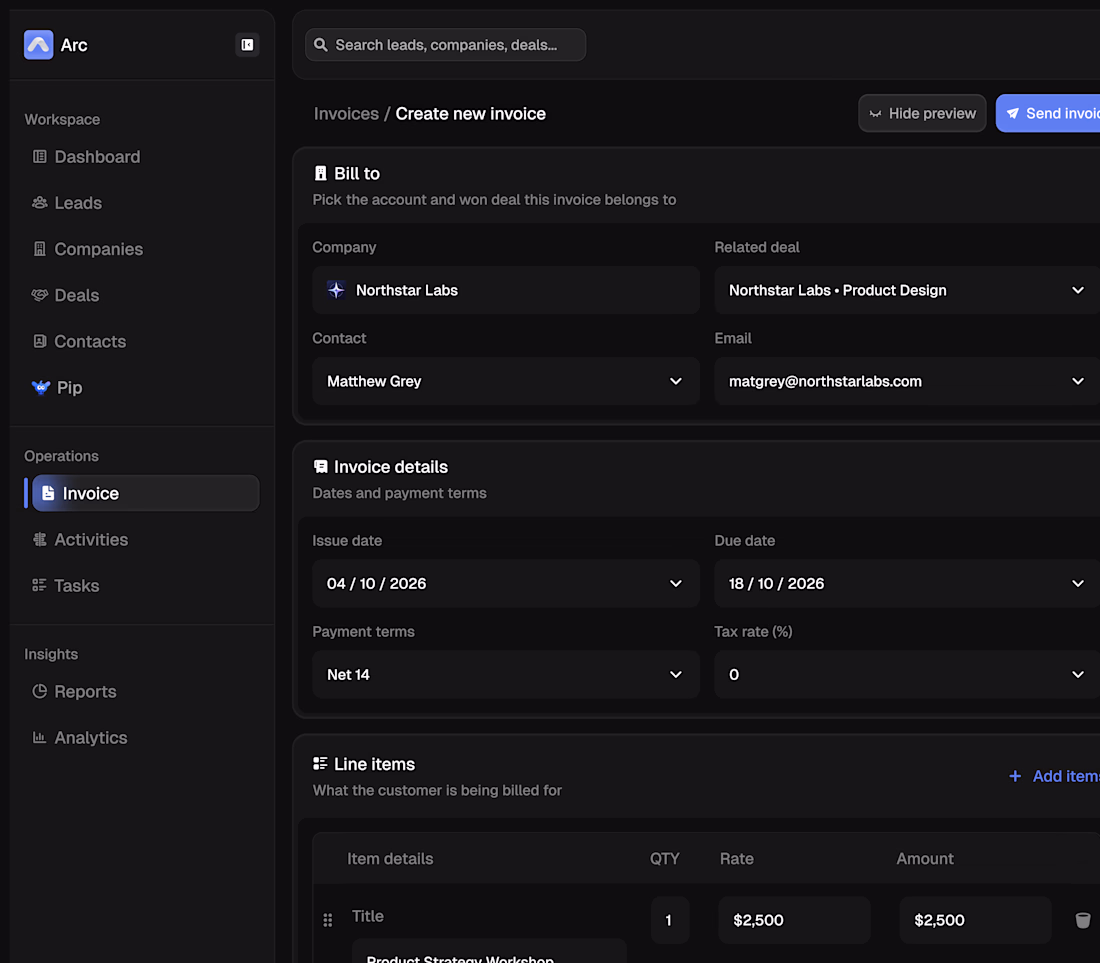
Task: Click the QTY field showing 1
Action: [669, 920]
